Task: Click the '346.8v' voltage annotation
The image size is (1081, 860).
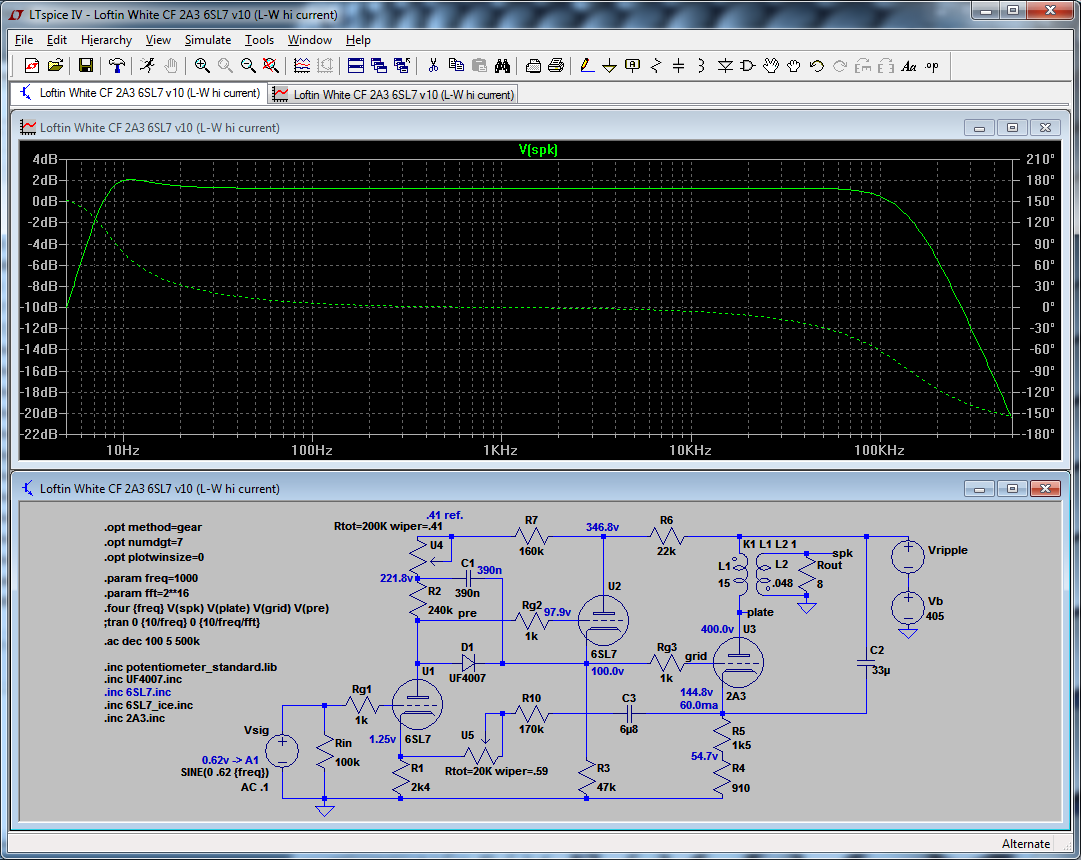Action: [x=602, y=527]
